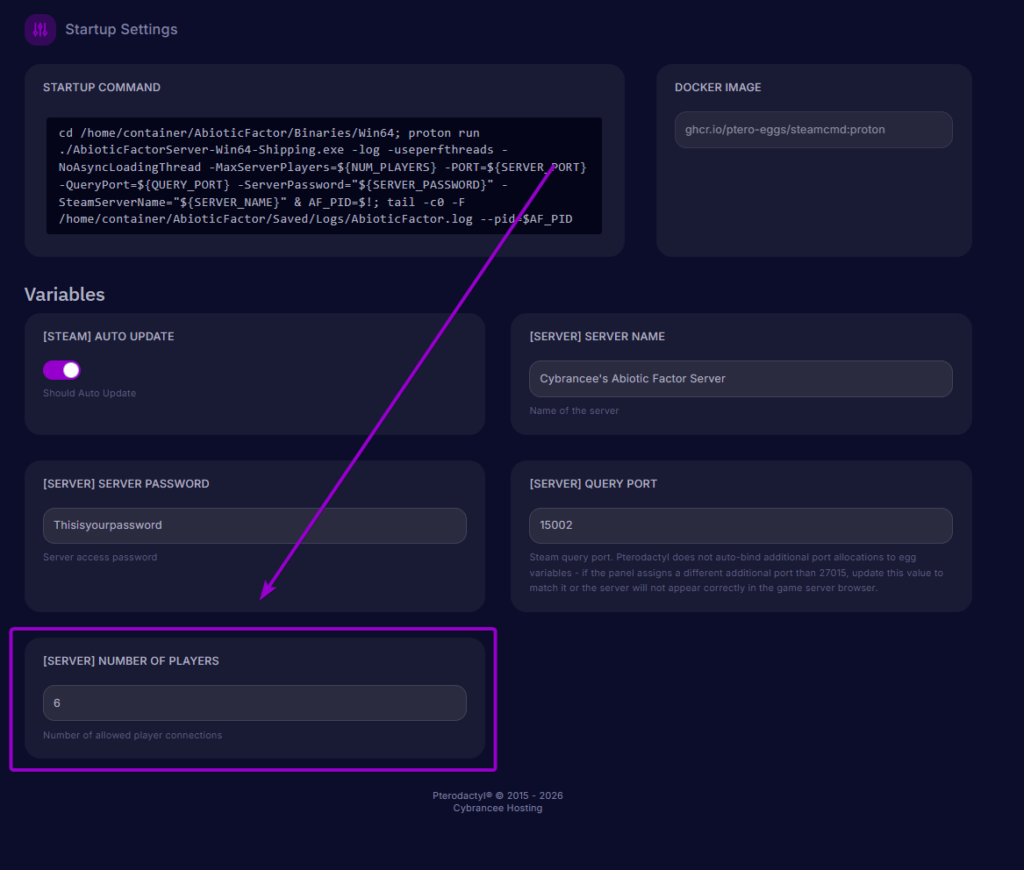This screenshot has width=1024, height=870.
Task: Click the [SERVER] SERVER NAME label
Action: tap(597, 336)
